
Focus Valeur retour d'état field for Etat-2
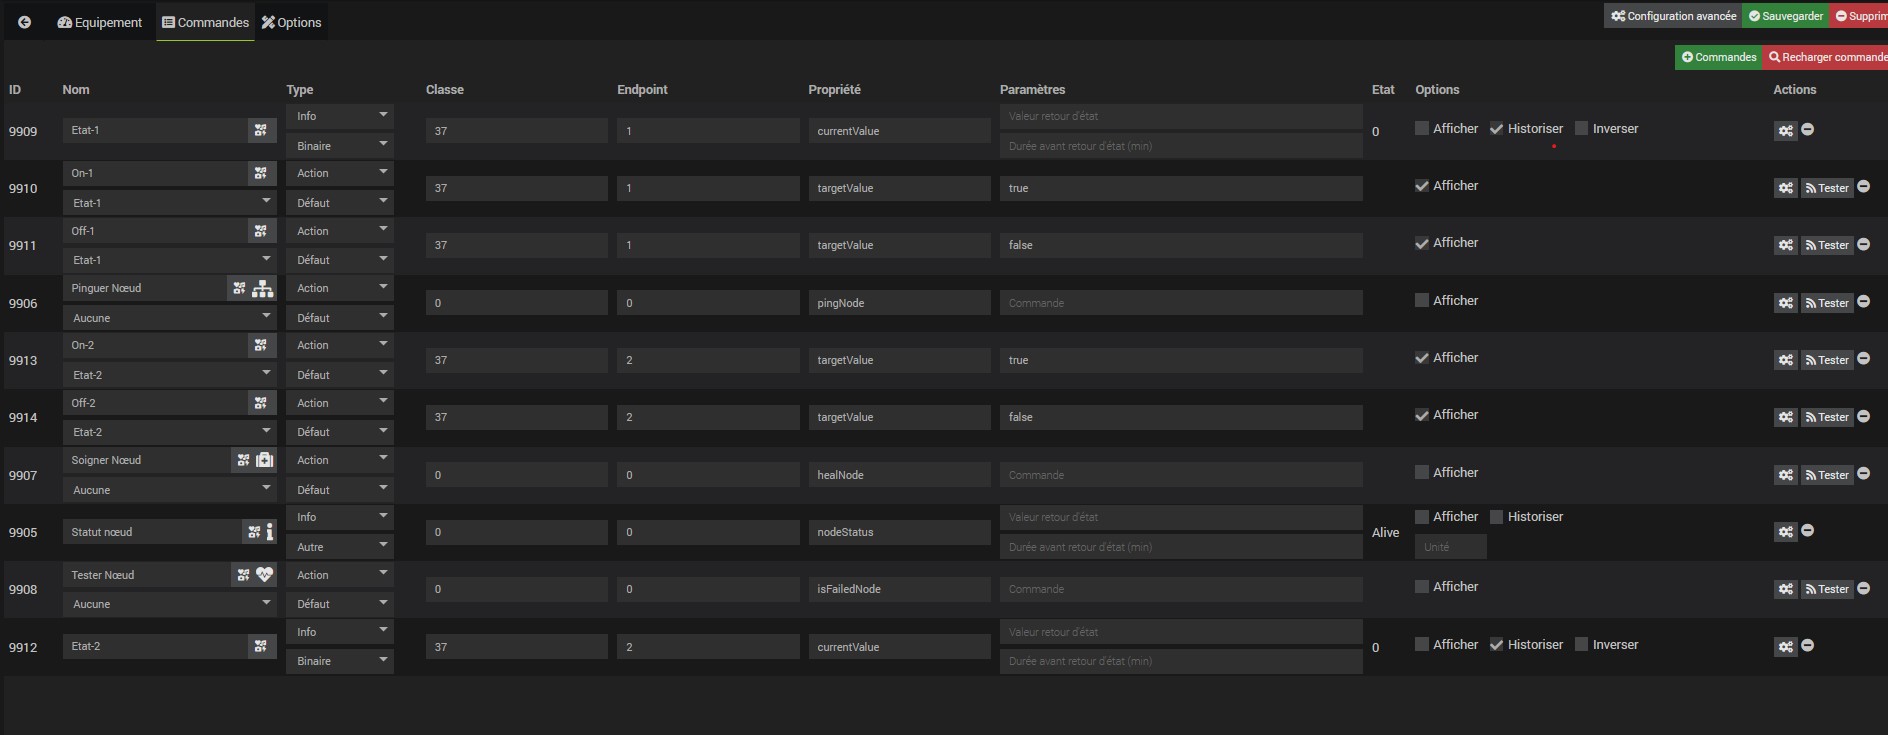click(1181, 632)
